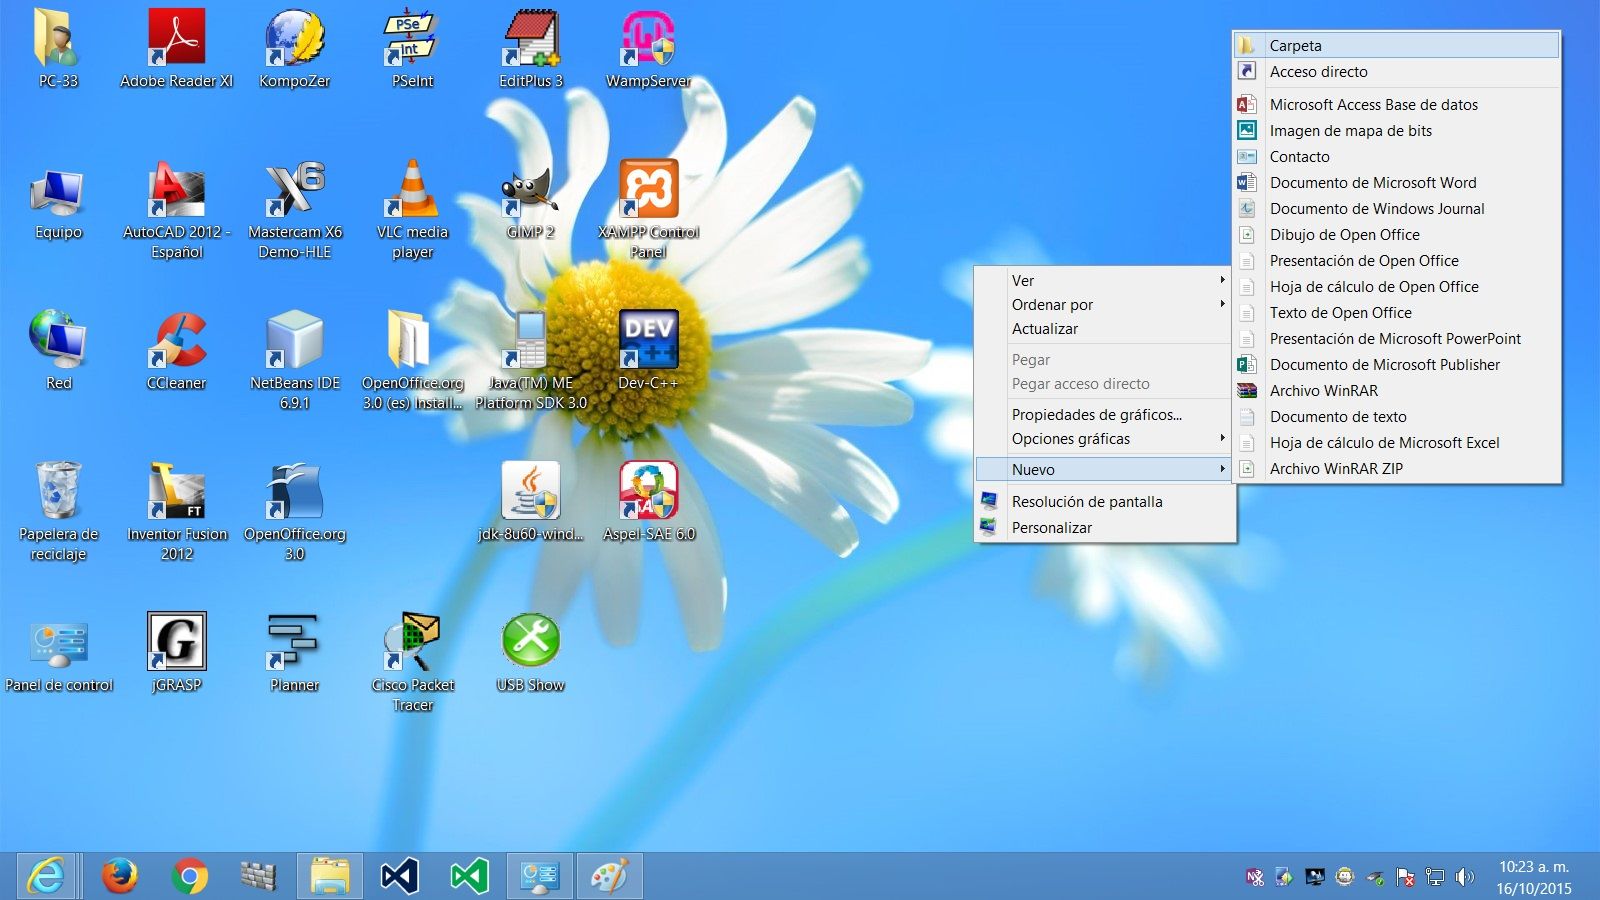Screen dimensions: 1600x900
Task: Select the XAMPP Control Panel icon
Action: coord(648,190)
